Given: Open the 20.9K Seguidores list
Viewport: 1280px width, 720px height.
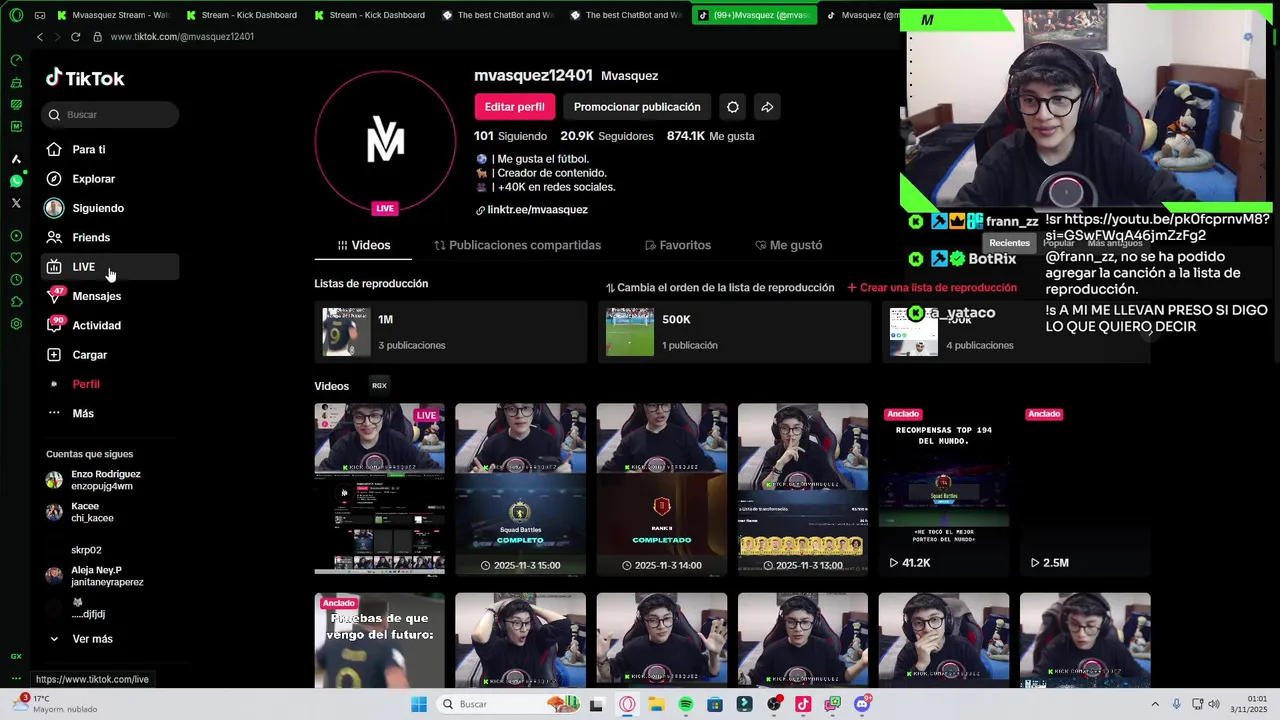Looking at the screenshot, I should [607, 136].
